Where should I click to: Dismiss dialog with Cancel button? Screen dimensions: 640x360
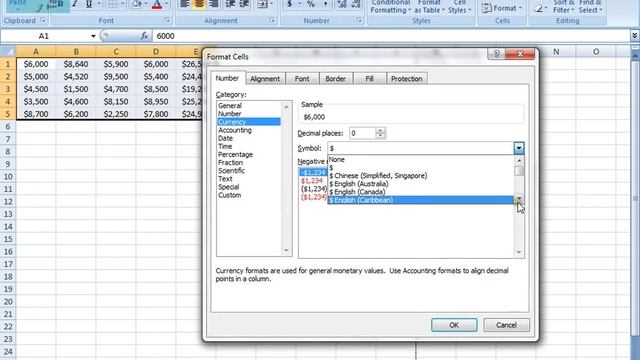(x=506, y=325)
